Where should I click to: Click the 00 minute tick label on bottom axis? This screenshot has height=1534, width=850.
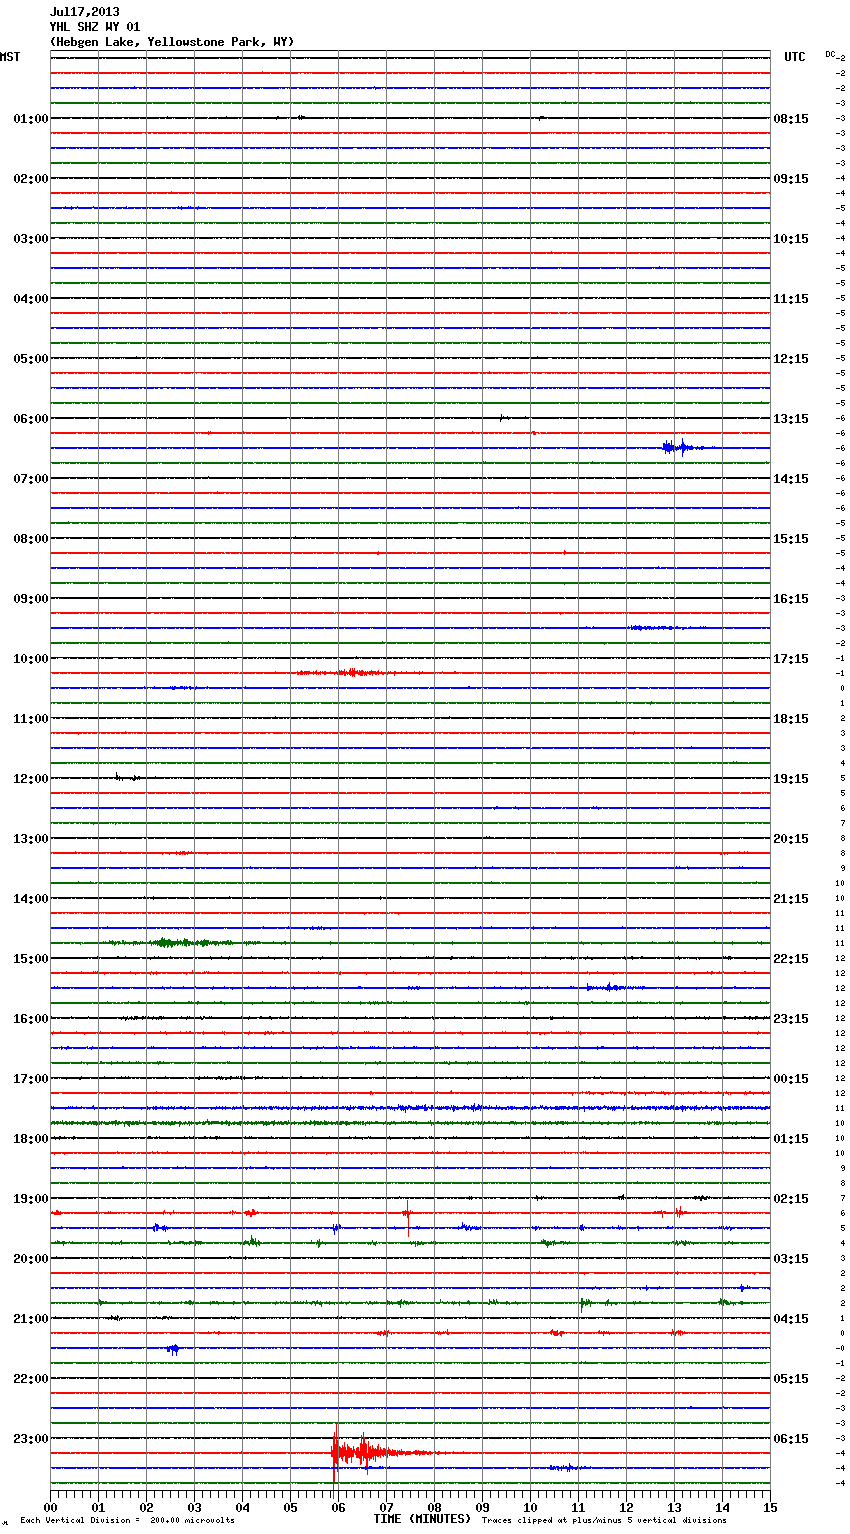click(x=50, y=1507)
